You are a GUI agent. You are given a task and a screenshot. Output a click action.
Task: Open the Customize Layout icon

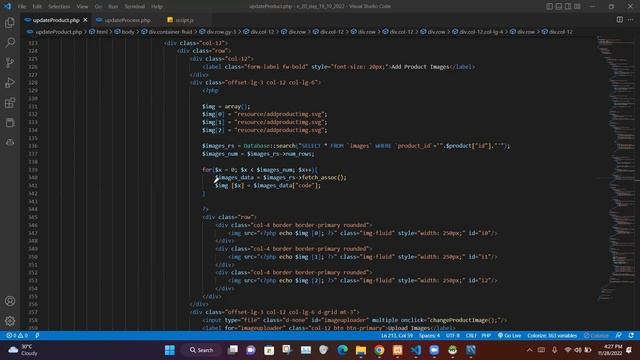tap(577, 6)
